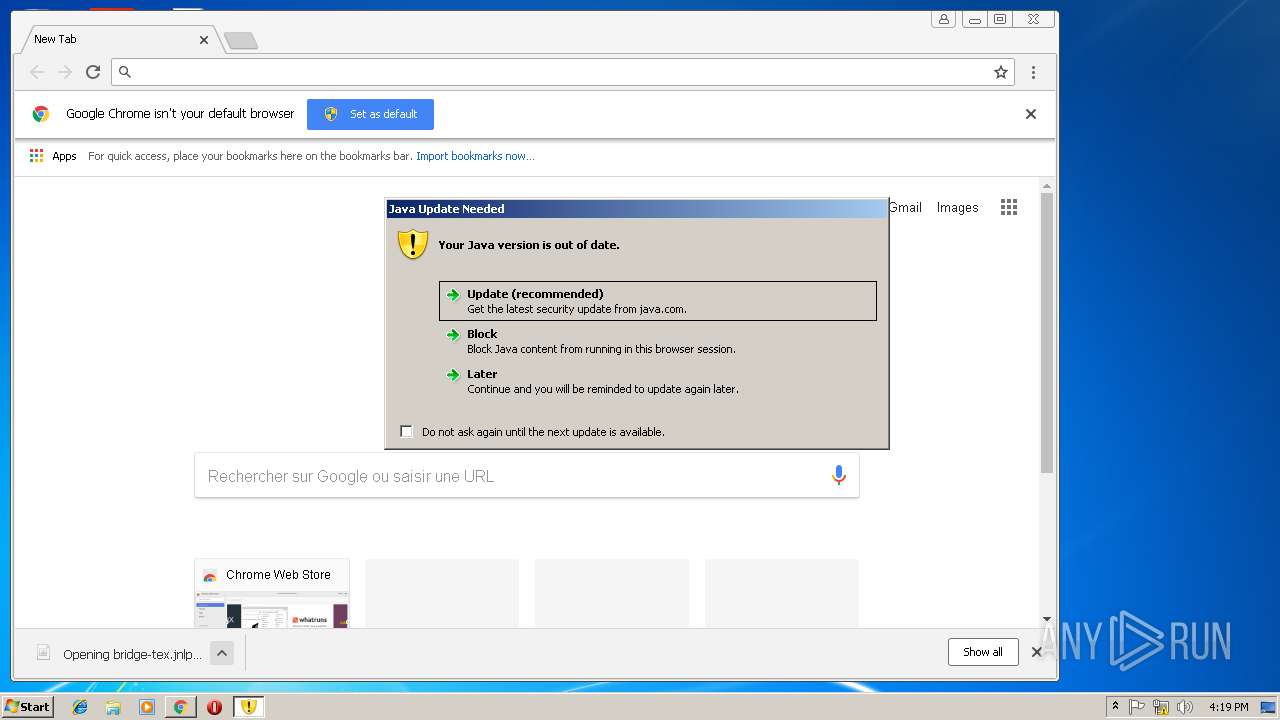This screenshot has height=720, width=1280.
Task: Reload the current page
Action: (93, 72)
